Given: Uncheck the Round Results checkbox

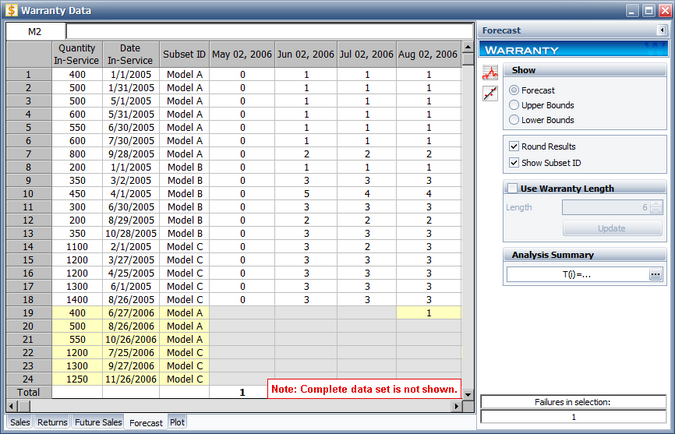Looking at the screenshot, I should (515, 147).
